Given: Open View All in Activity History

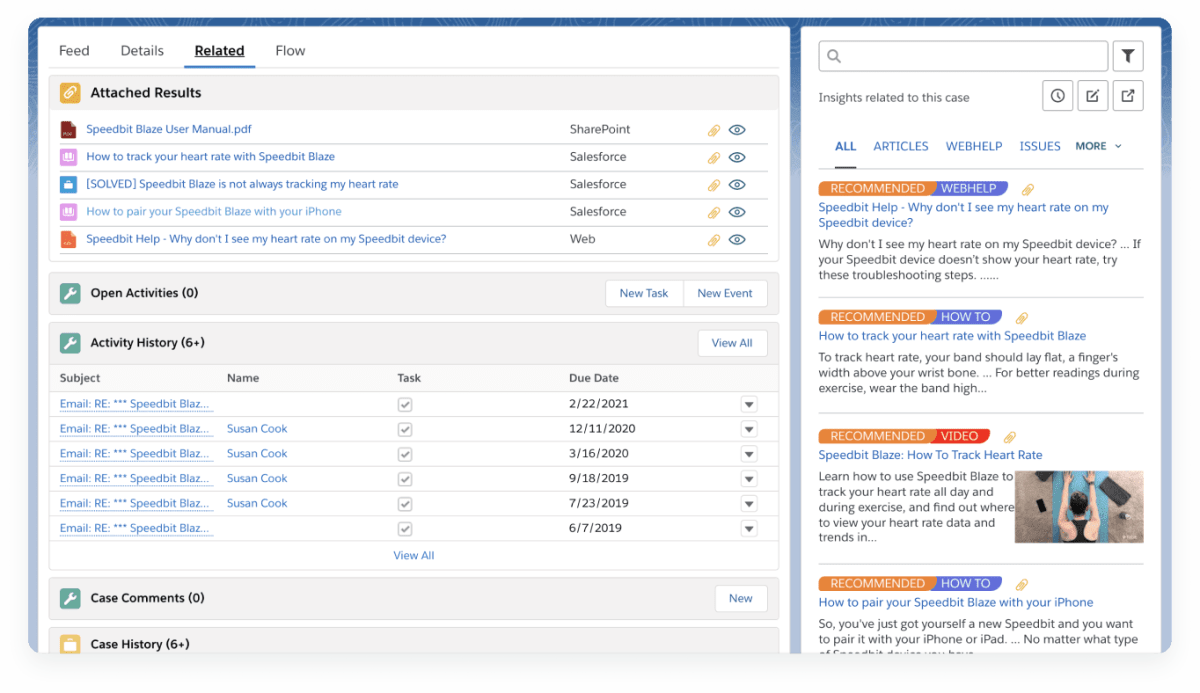Looking at the screenshot, I should [732, 342].
